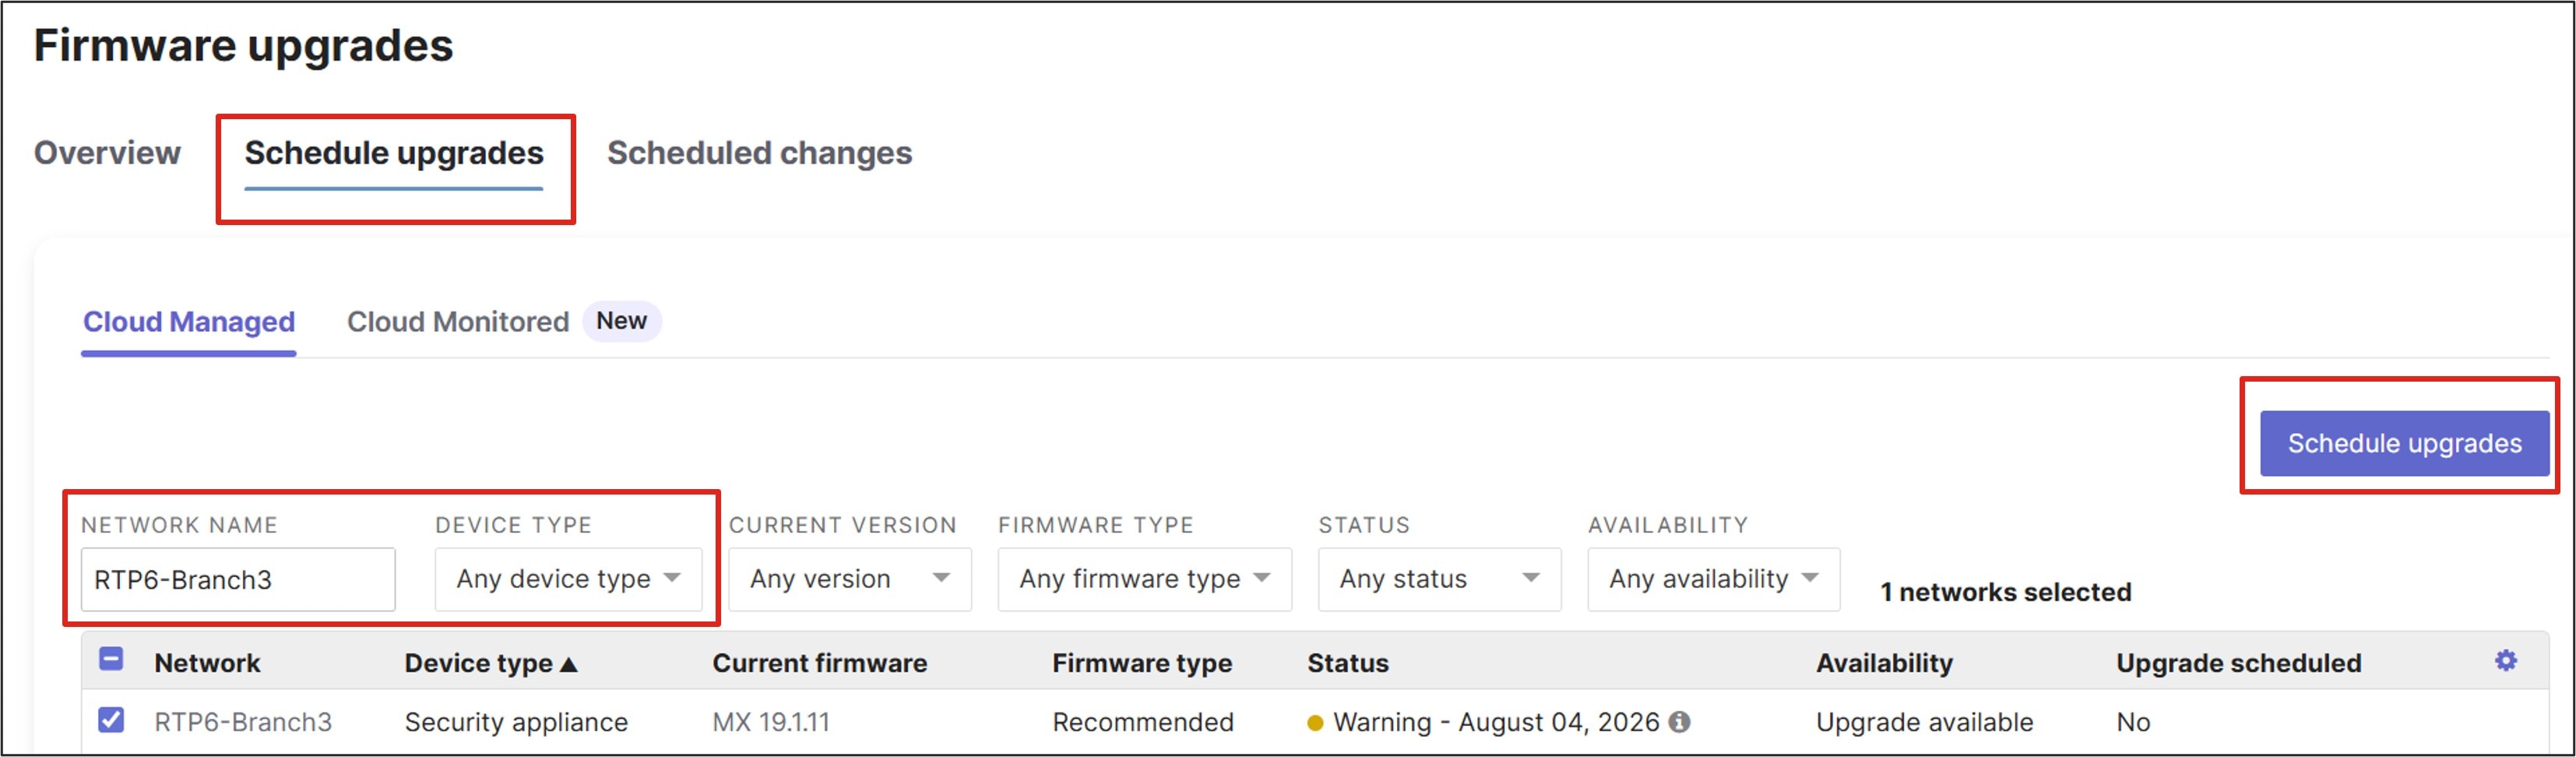Image resolution: width=2576 pixels, height=757 pixels.
Task: Click the Warning - August 04, 2026 text
Action: tap(1496, 722)
